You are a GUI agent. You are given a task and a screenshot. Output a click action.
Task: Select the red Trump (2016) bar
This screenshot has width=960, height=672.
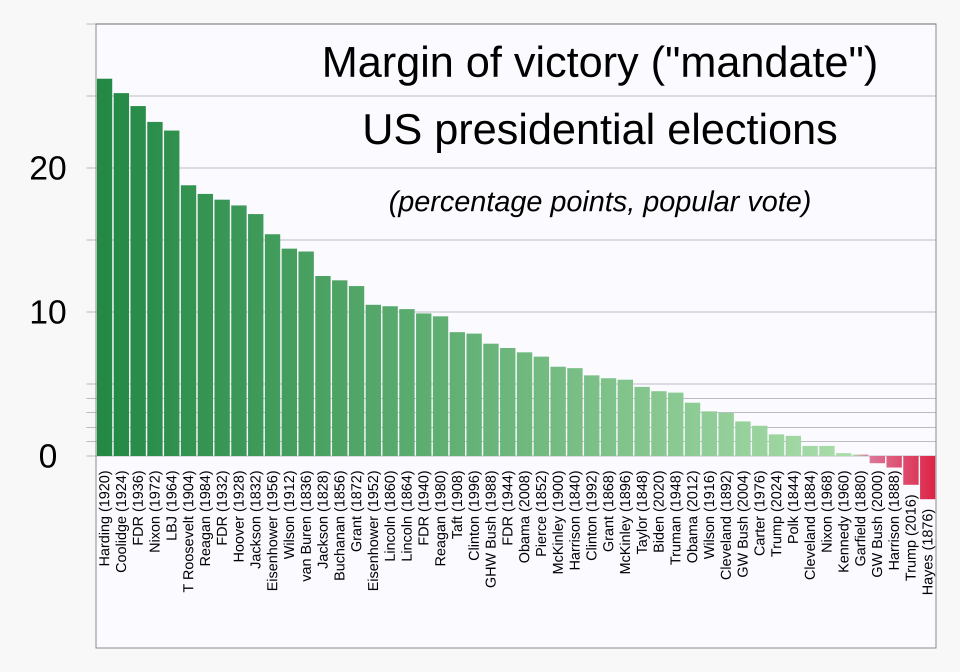(x=911, y=470)
